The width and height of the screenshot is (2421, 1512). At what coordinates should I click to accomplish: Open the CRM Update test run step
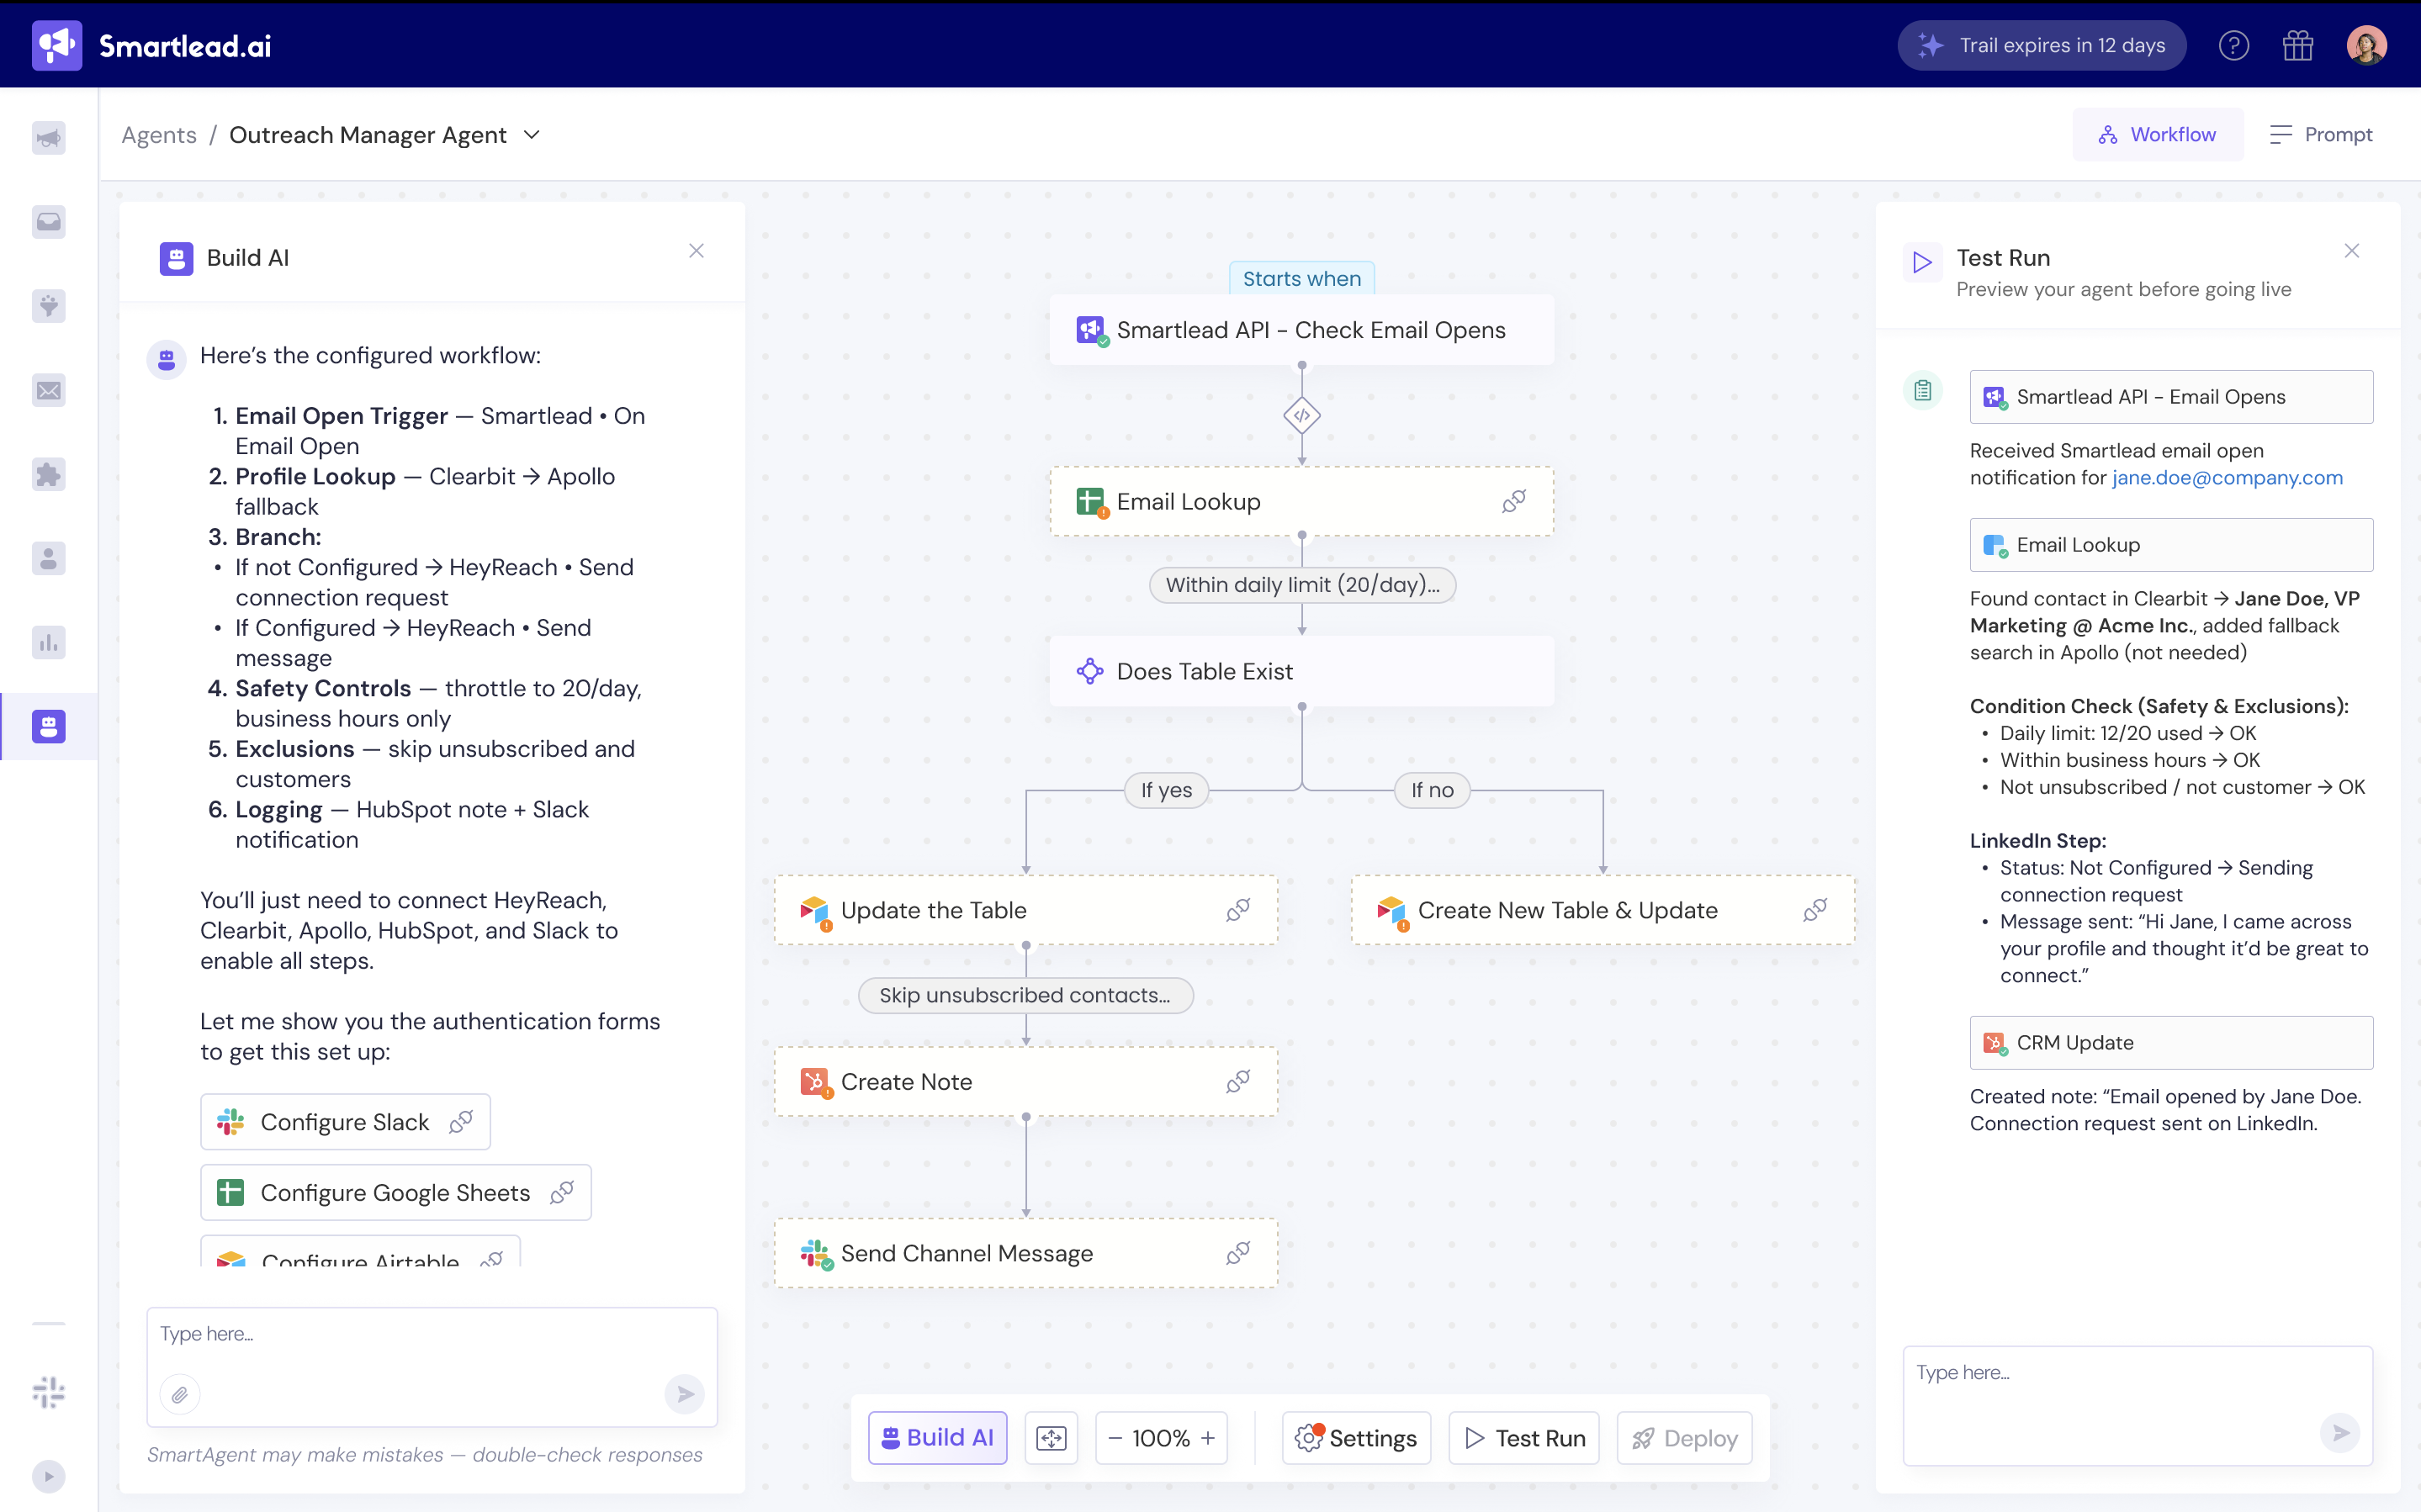pos(2171,1043)
